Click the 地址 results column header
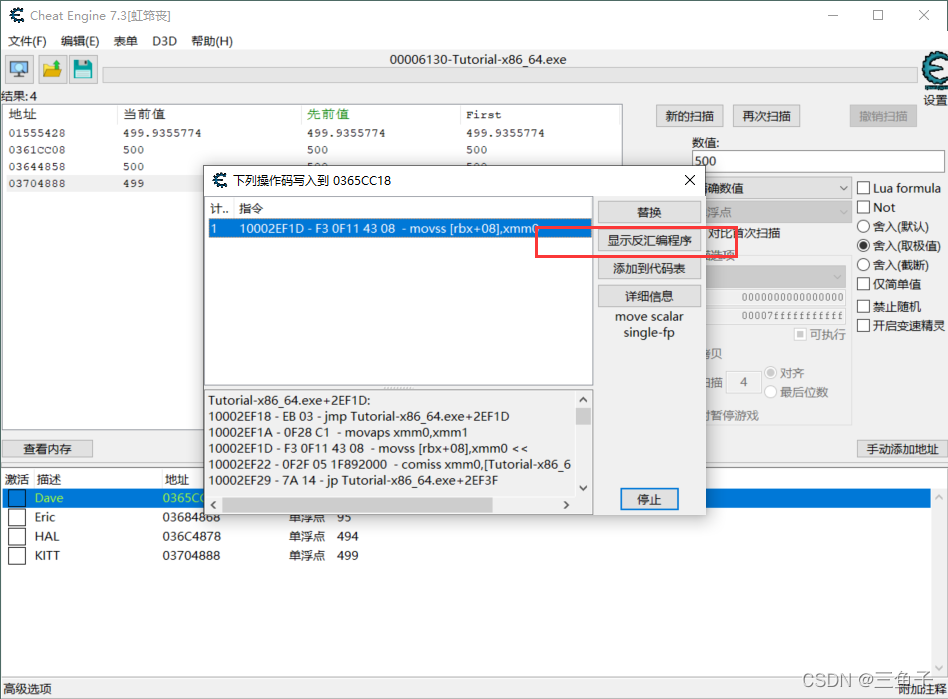Viewport: 948px width, 699px height. click(60, 114)
